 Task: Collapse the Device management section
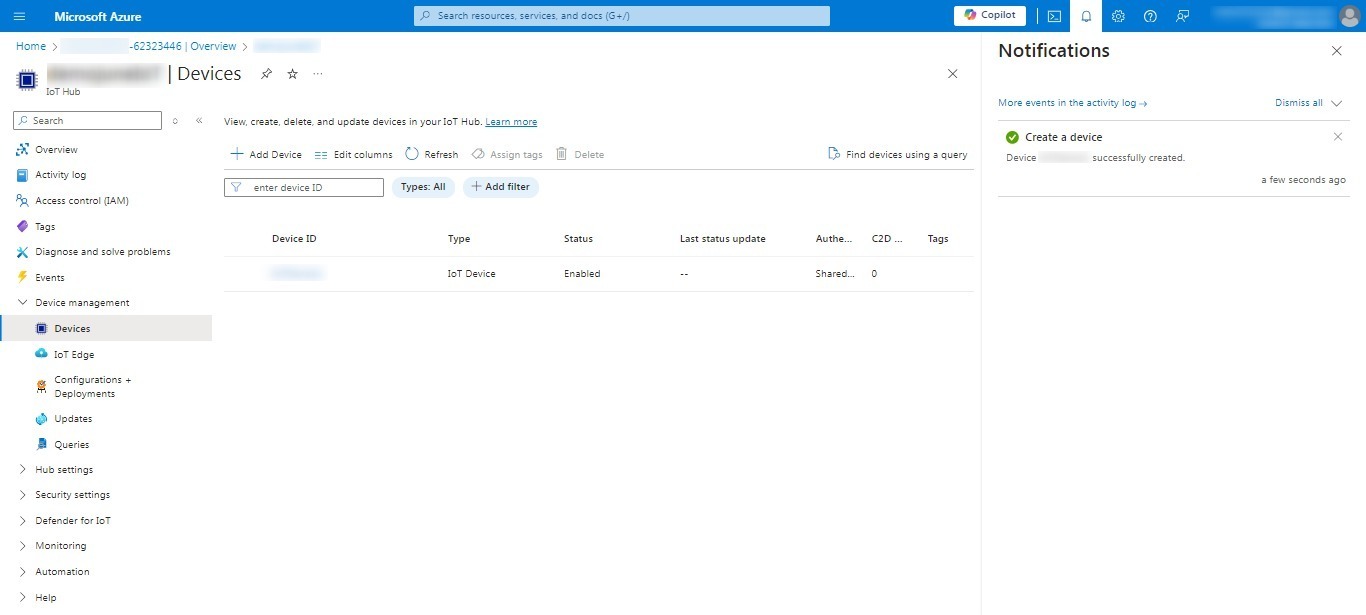point(82,303)
